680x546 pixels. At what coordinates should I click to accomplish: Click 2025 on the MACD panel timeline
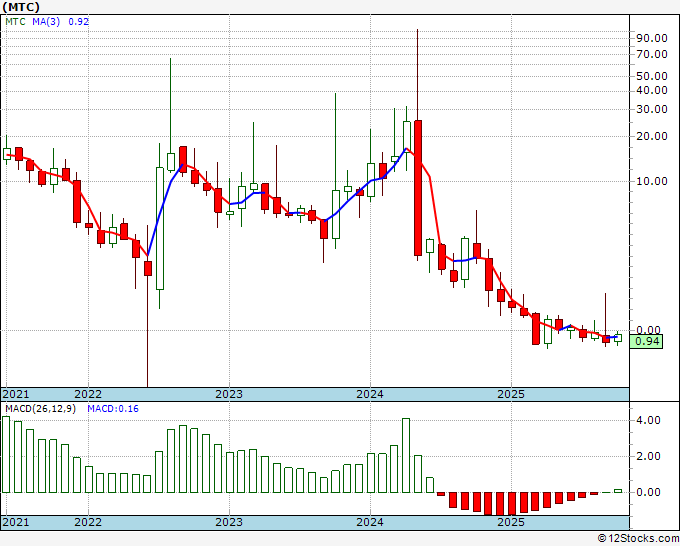511,523
